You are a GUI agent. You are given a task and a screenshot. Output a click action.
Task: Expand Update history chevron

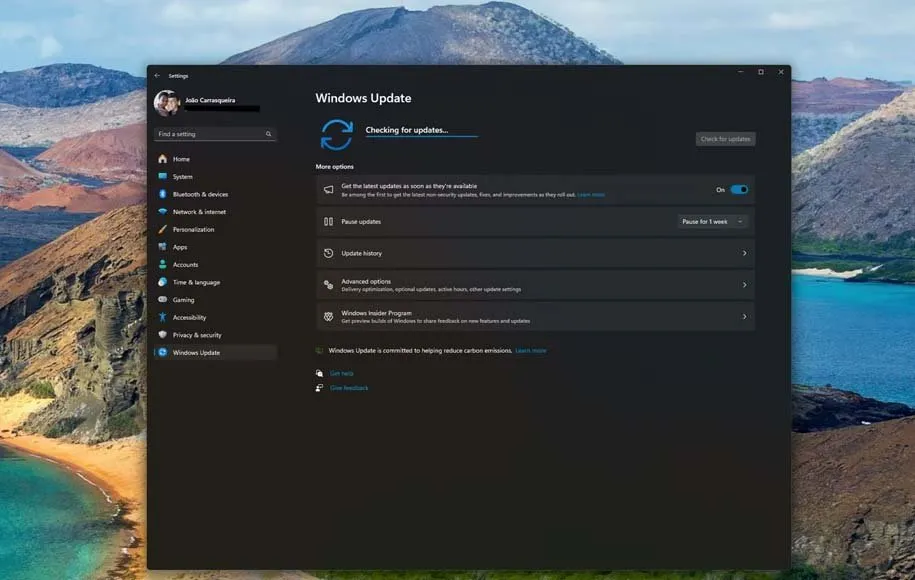744,253
